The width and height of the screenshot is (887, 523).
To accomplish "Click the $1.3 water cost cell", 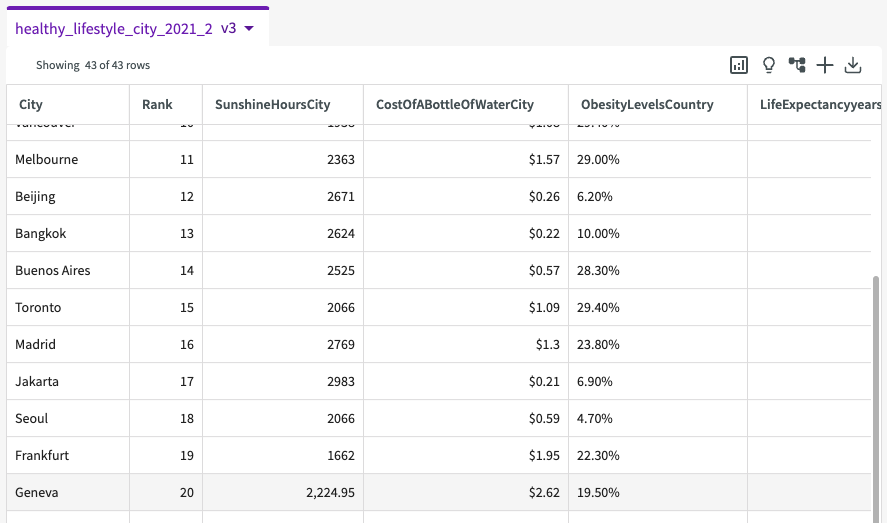I will (466, 344).
